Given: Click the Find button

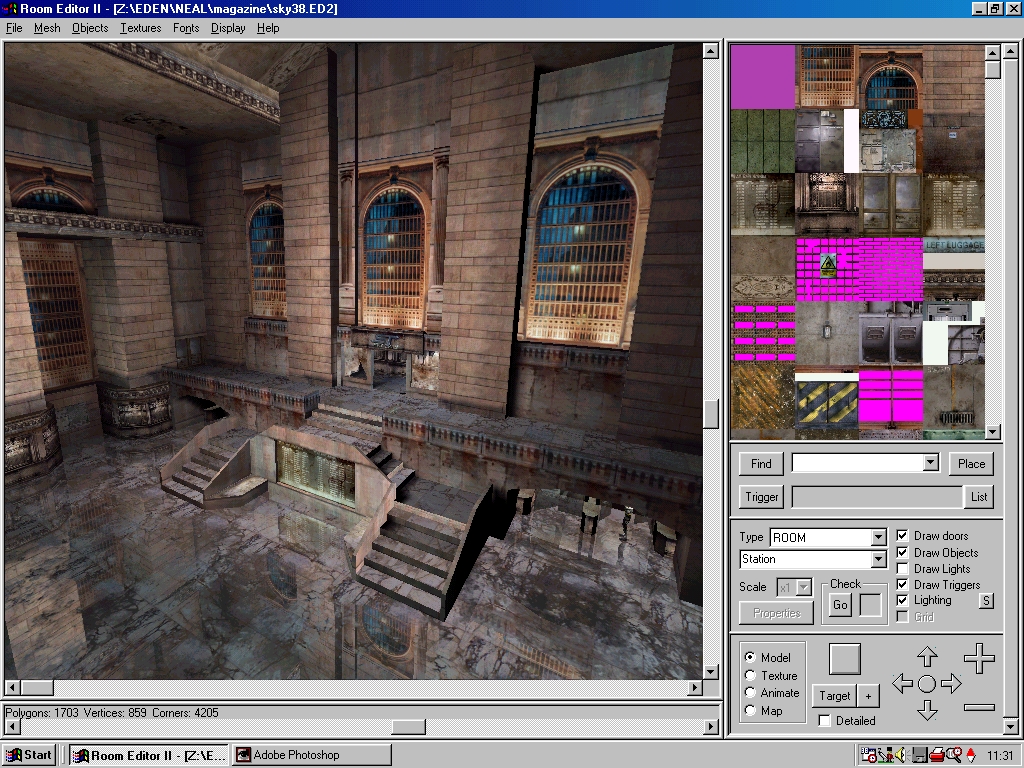Looking at the screenshot, I should pos(761,464).
